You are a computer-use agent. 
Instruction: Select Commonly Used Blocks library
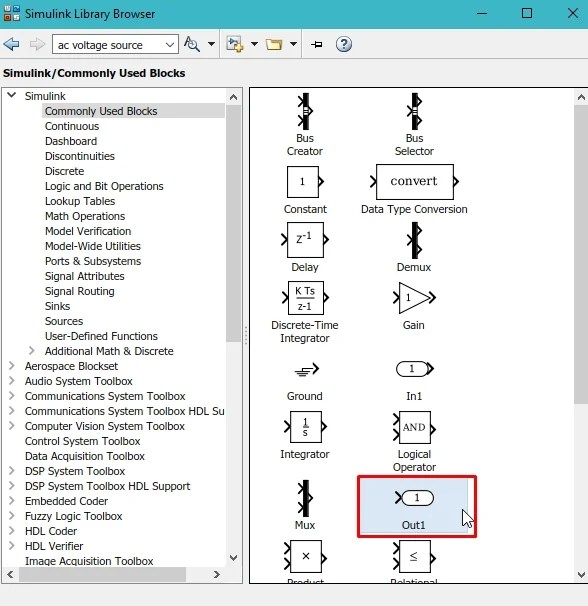tap(101, 111)
